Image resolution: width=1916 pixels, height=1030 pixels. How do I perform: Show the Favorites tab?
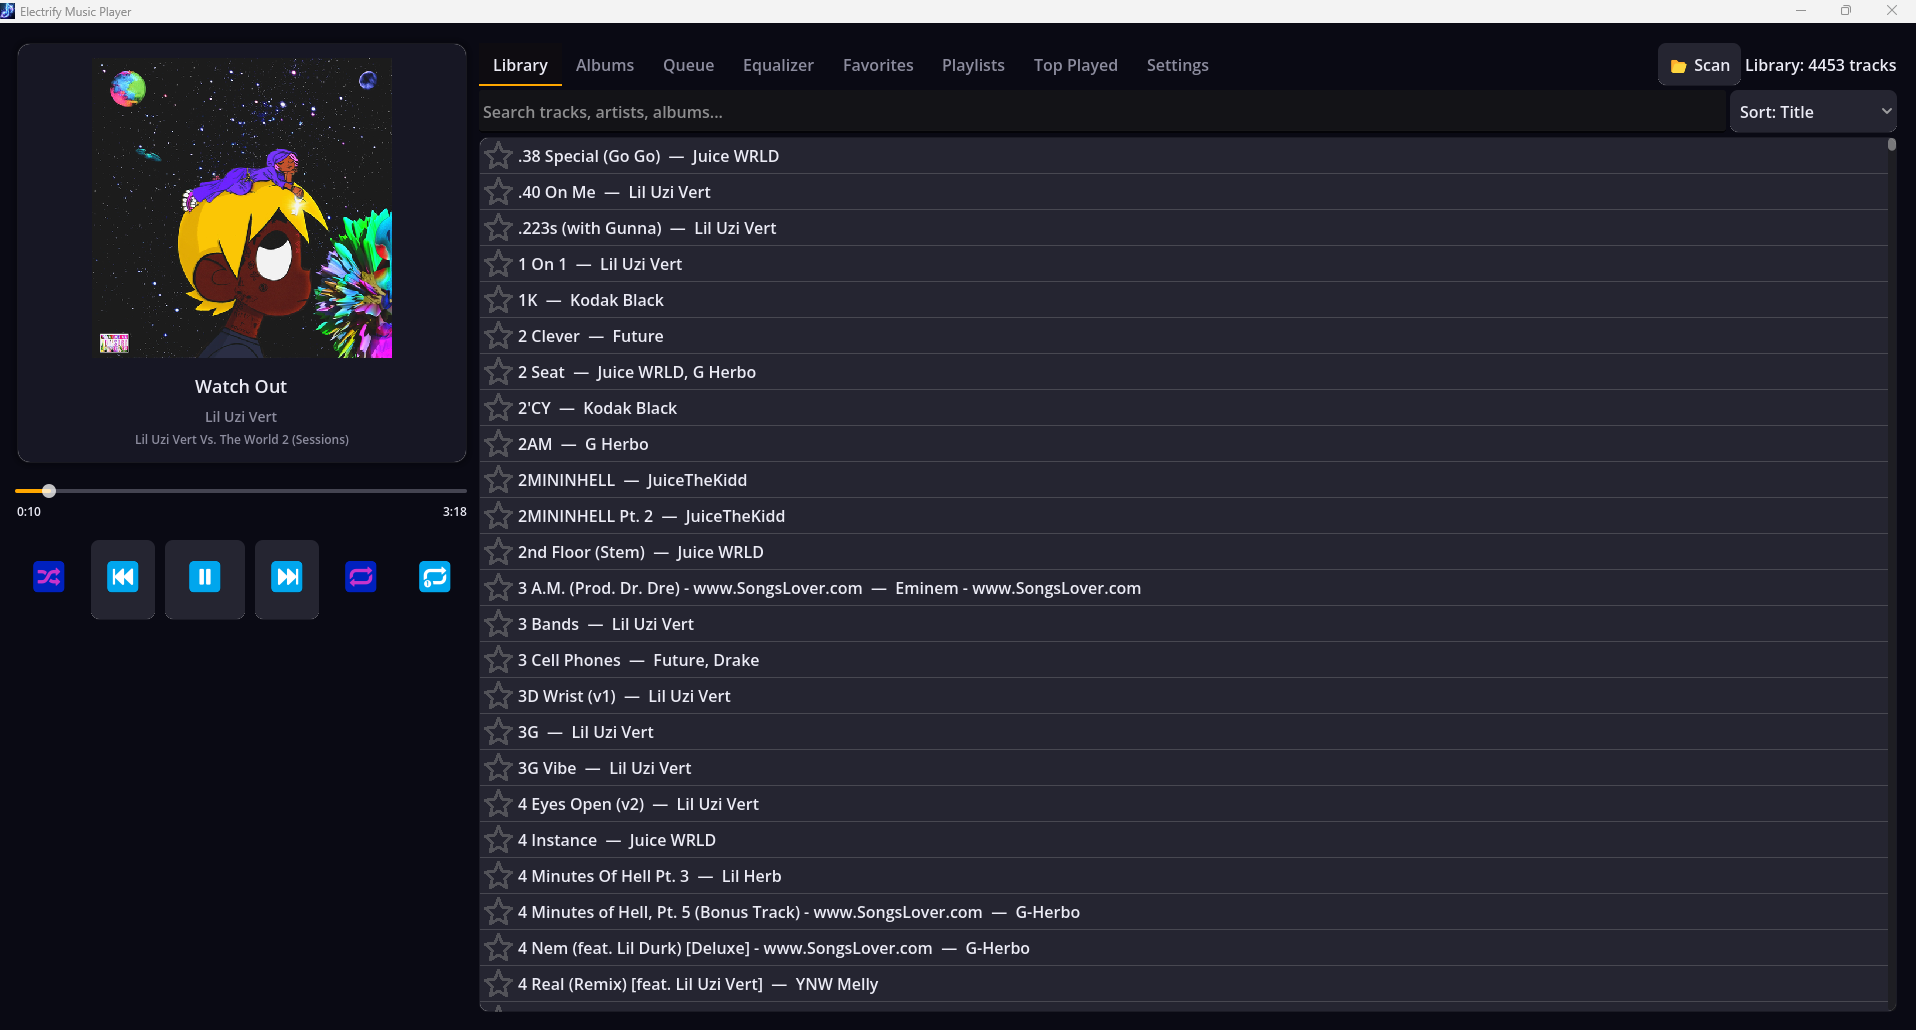point(878,65)
